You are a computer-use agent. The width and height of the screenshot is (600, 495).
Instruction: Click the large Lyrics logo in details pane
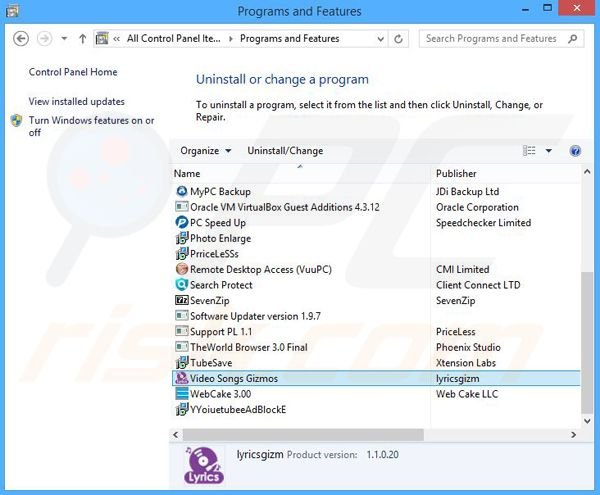pos(204,466)
